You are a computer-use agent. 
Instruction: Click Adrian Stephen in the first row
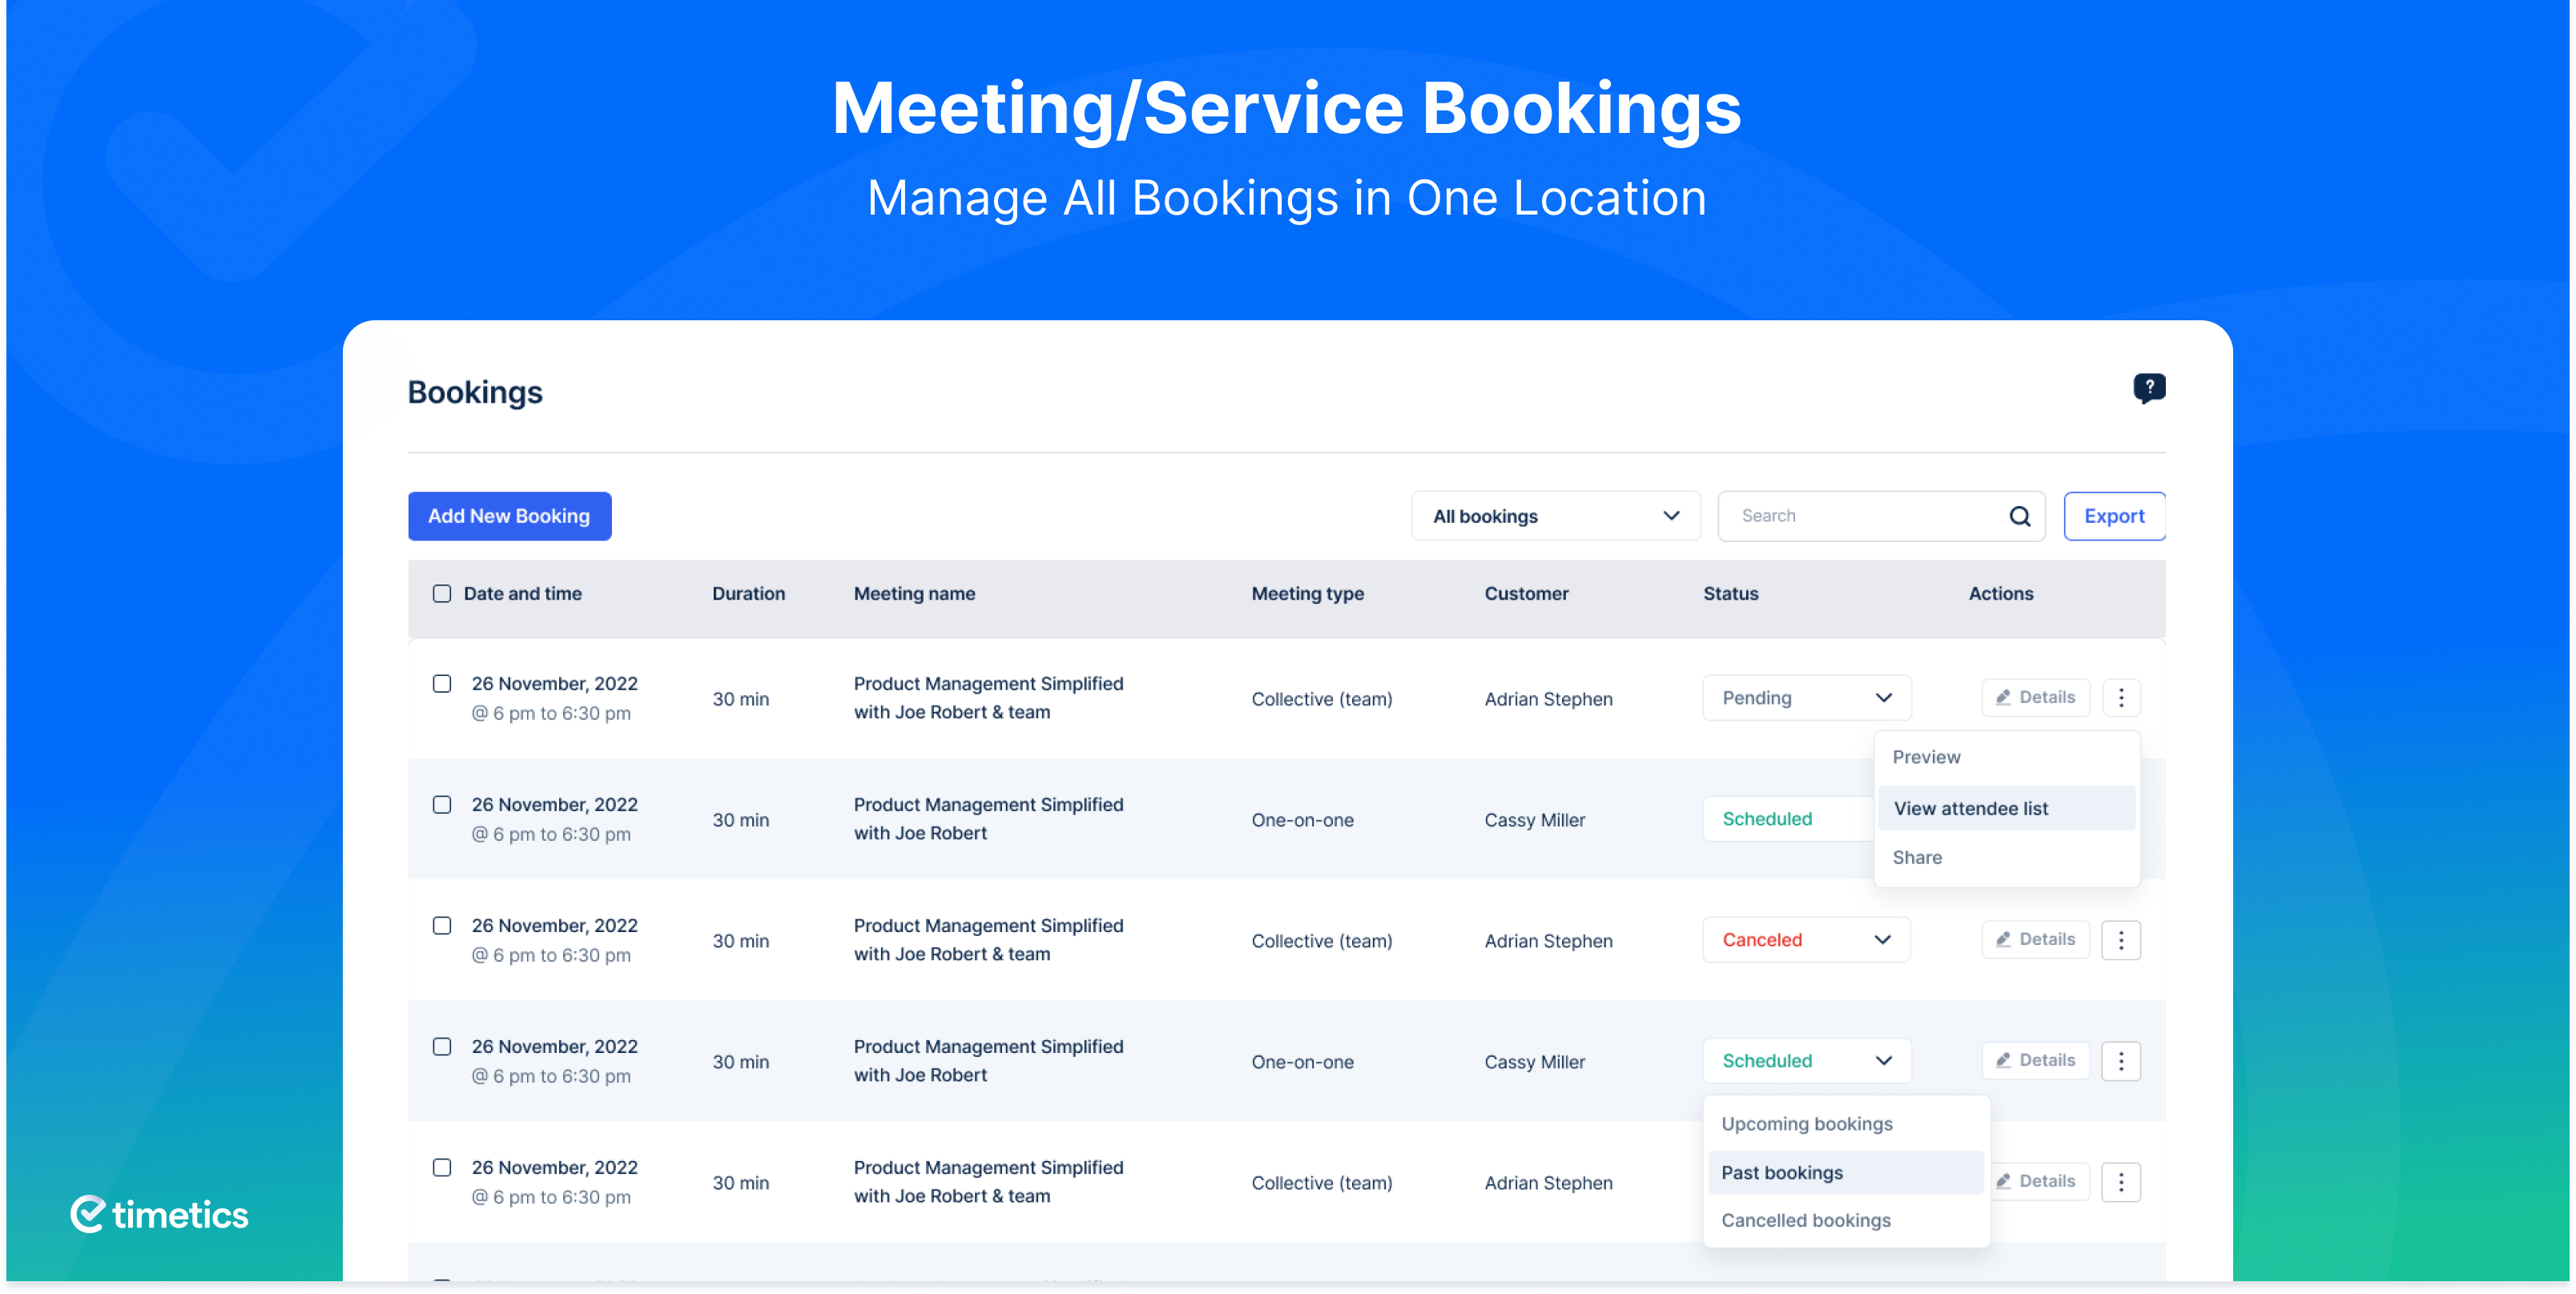(1548, 699)
